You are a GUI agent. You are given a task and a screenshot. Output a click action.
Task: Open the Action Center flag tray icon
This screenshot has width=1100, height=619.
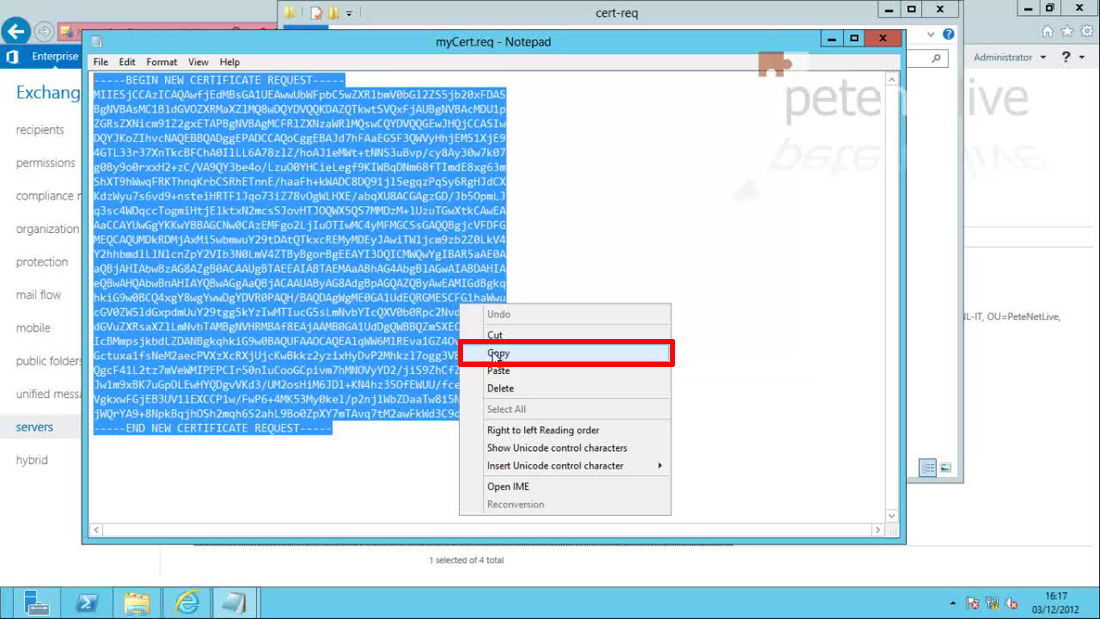pos(972,603)
